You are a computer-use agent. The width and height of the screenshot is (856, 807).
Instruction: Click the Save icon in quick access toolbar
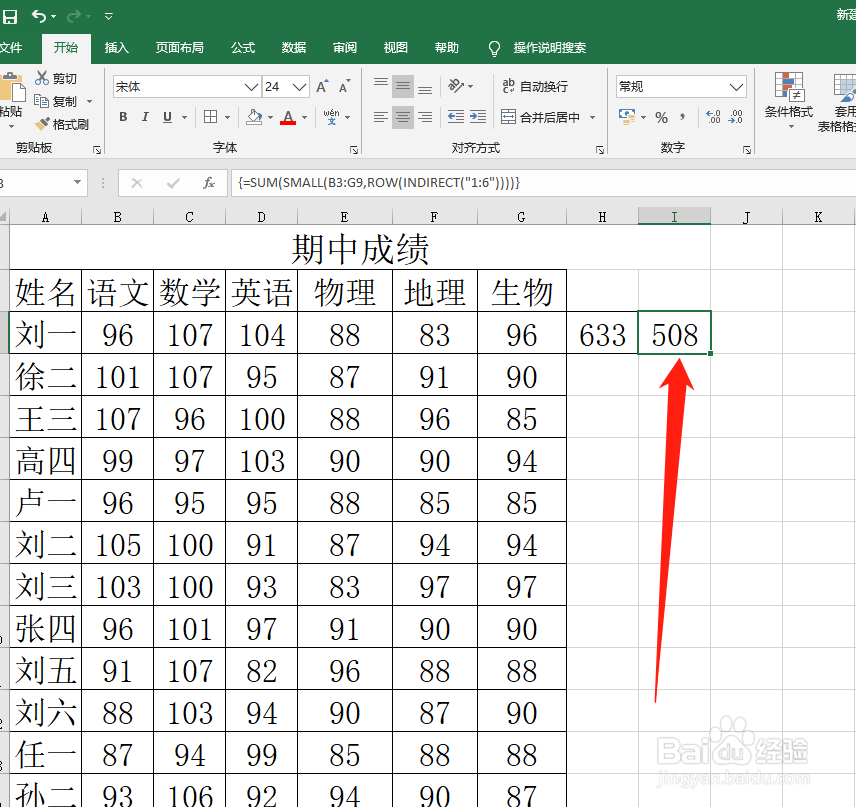pyautogui.click(x=10, y=16)
